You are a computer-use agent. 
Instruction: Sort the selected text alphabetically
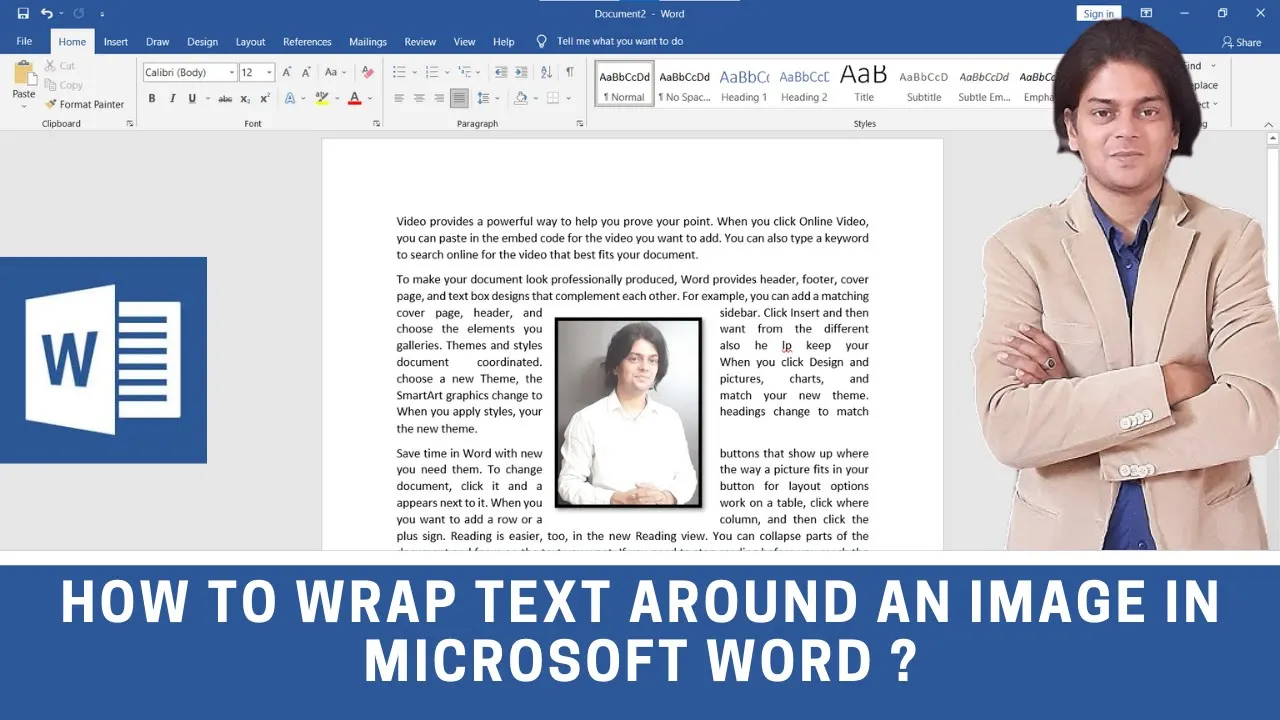tap(546, 72)
